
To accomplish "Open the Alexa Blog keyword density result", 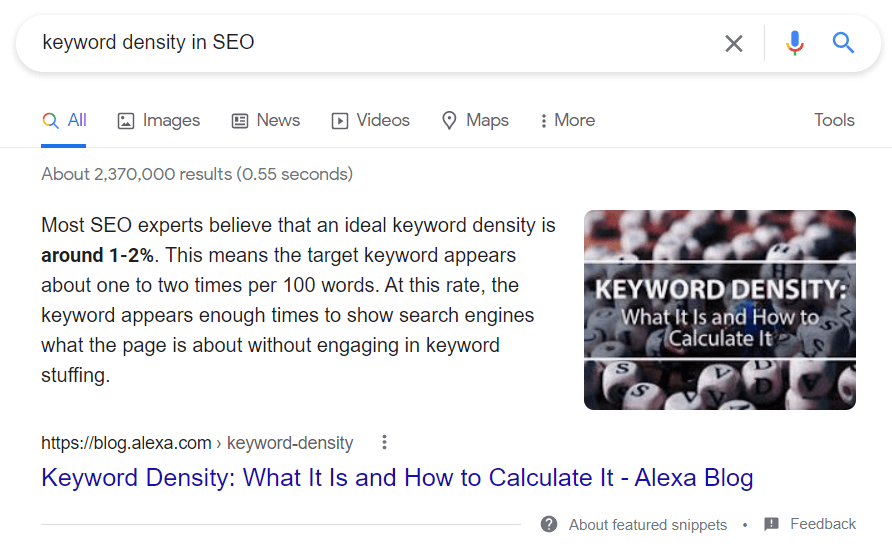I will (x=397, y=477).
